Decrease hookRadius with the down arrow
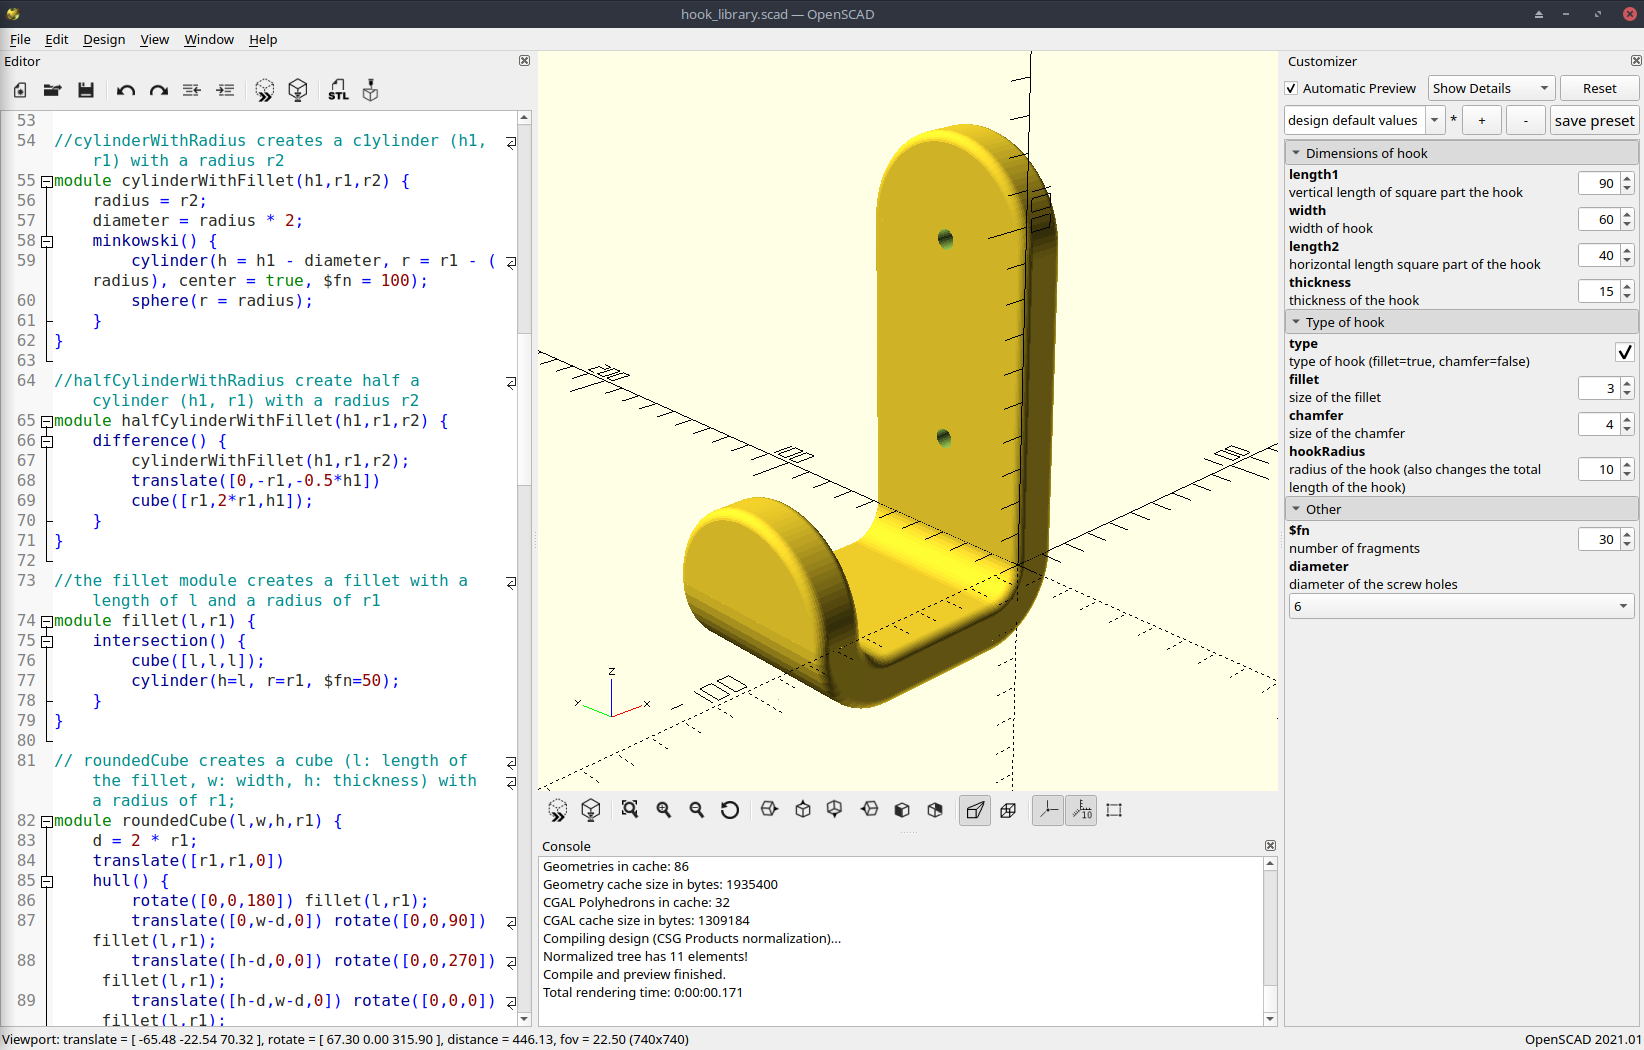1644x1050 pixels. [1627, 475]
